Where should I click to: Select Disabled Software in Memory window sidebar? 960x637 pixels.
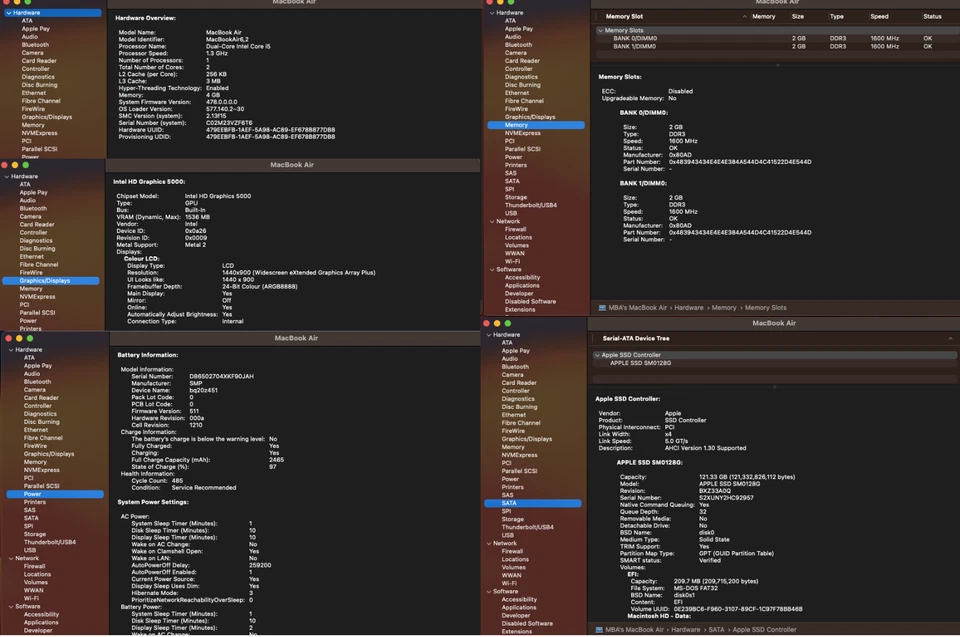530,302
